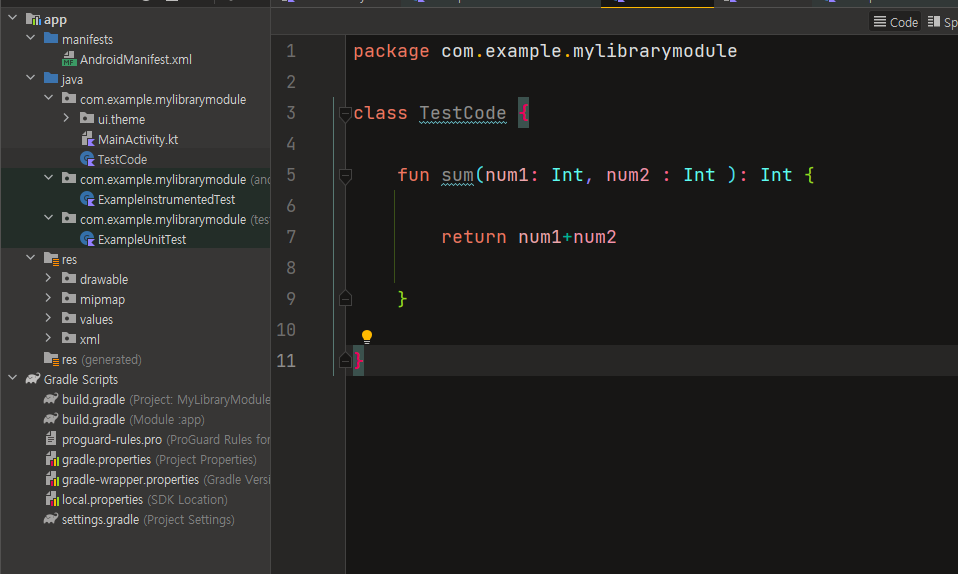
Task: Click the ExampleInstrumentedTest class icon
Action: coord(87,199)
